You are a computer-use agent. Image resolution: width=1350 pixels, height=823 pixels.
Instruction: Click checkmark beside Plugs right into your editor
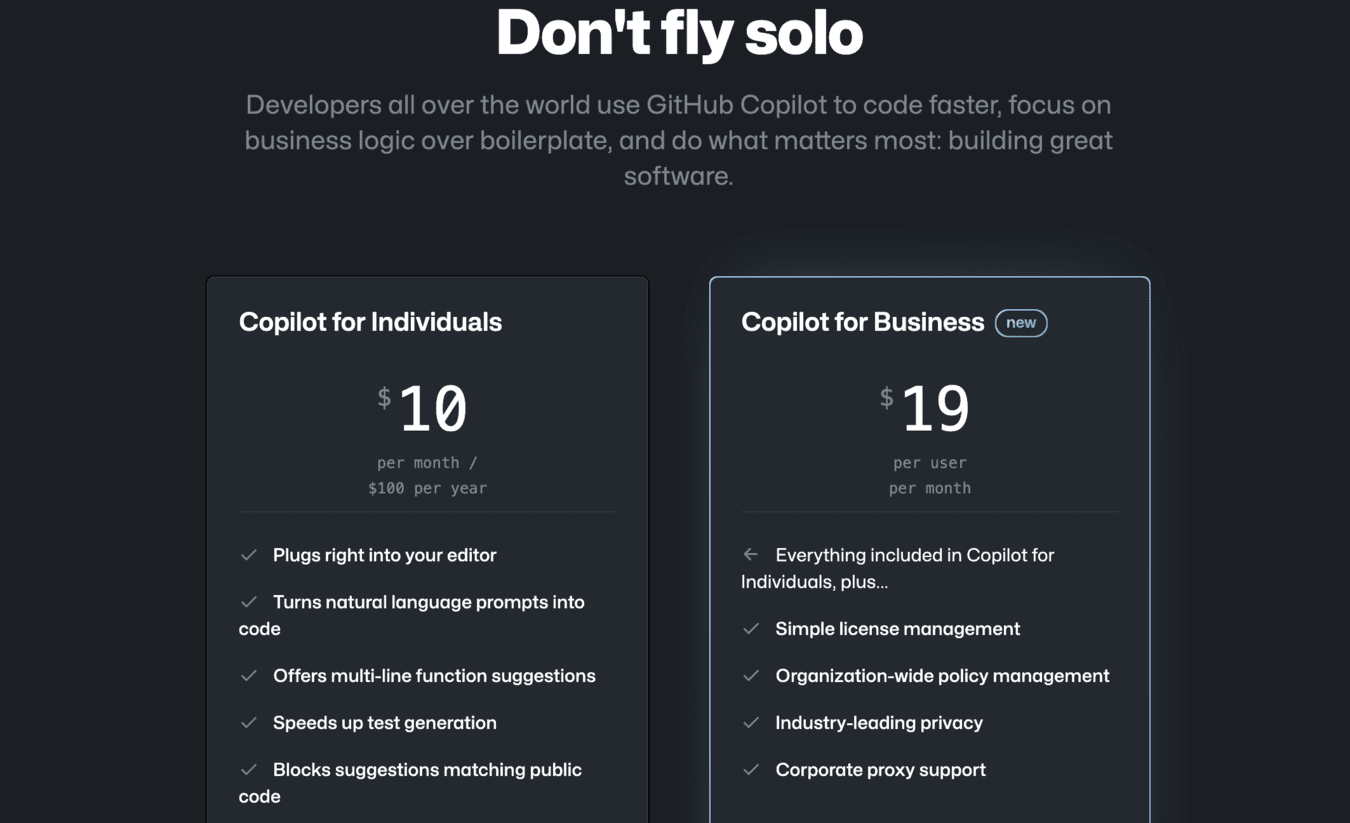point(249,555)
